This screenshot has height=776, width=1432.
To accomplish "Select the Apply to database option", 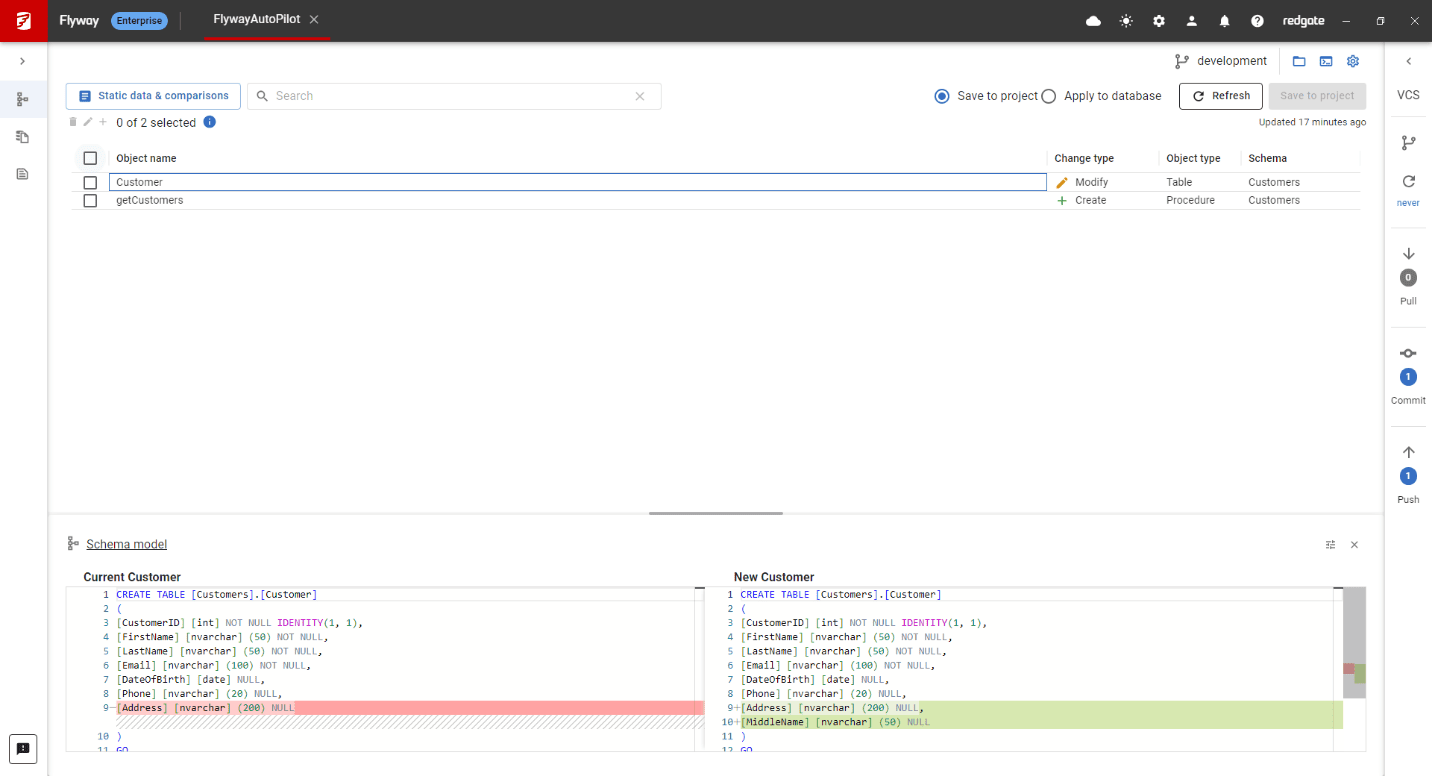I will click(1049, 96).
